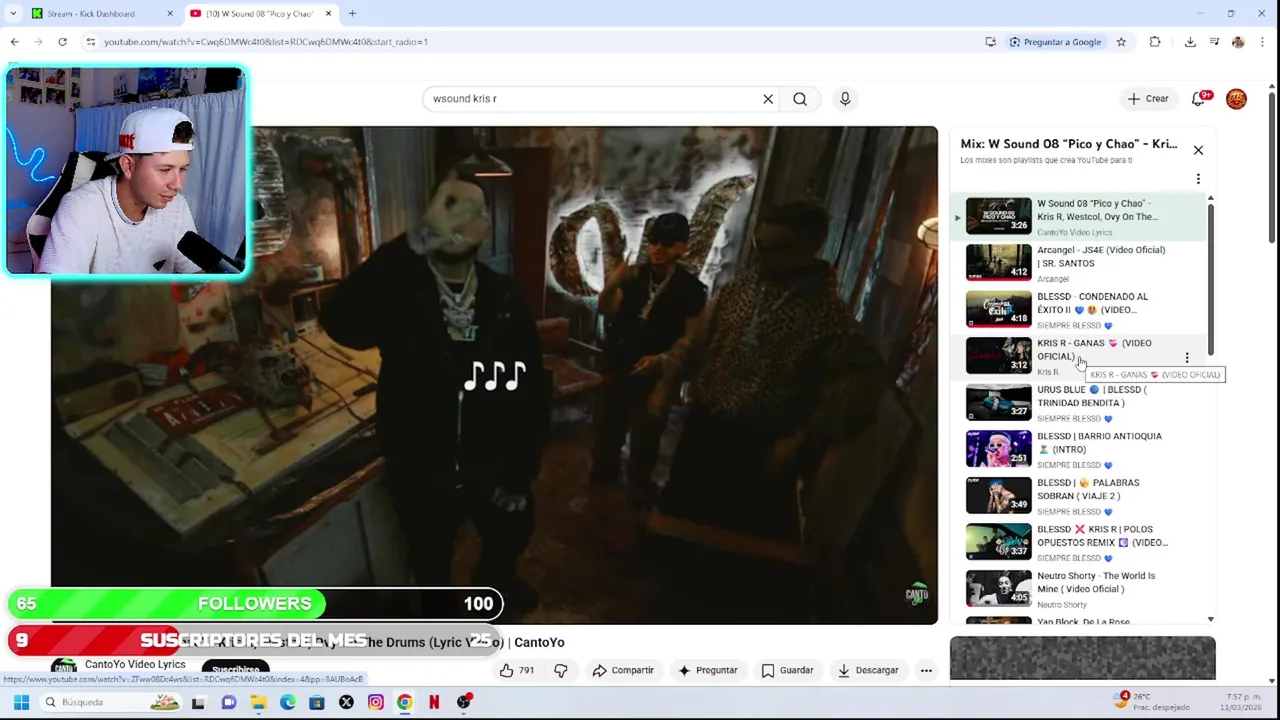The width and height of the screenshot is (1280, 720).
Task: Dislike the video with thumbs-down
Action: [x=561, y=670]
